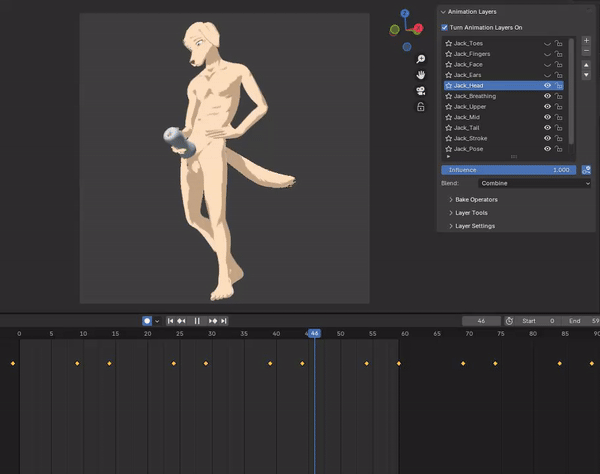Click the green Y axis gizmo ball
The image size is (600, 474).
[395, 29]
